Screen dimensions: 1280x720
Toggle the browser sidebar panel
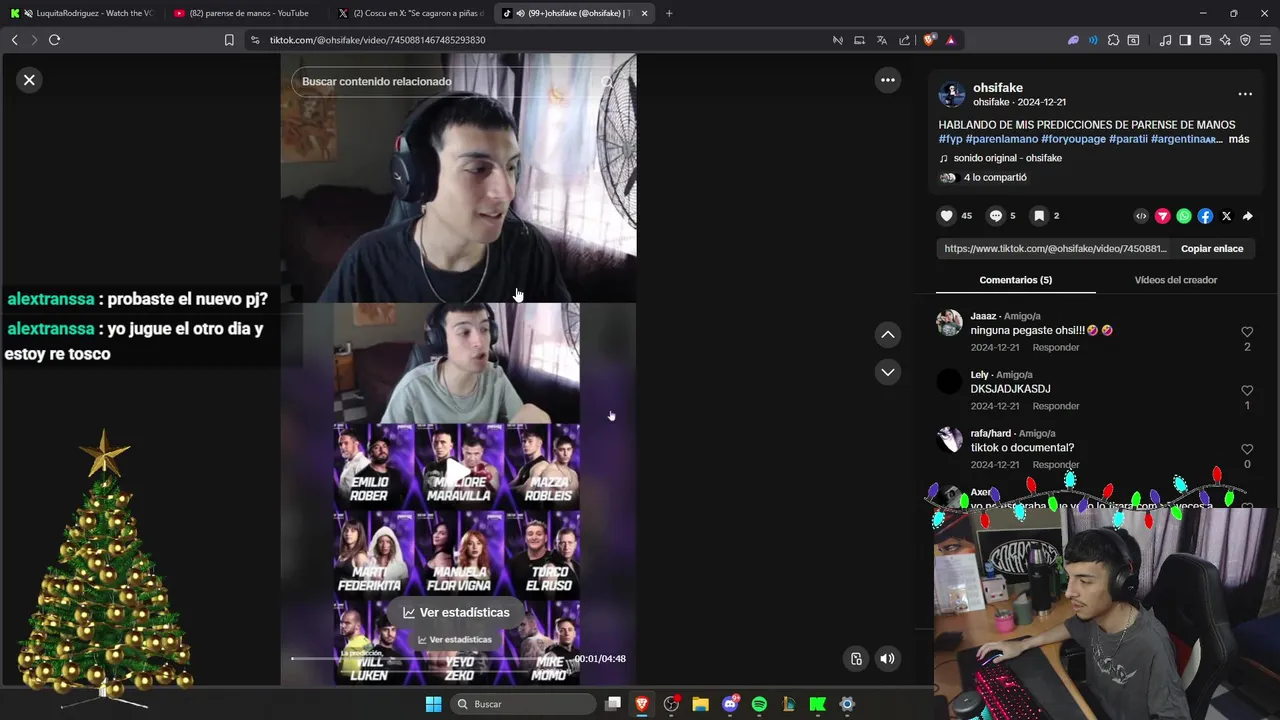(1185, 40)
